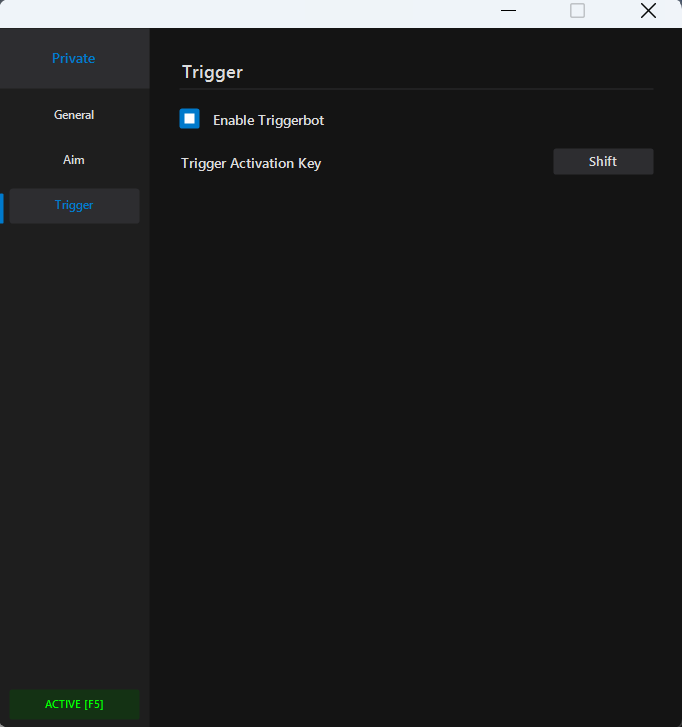This screenshot has height=727, width=682.
Task: Switch to the Aim tab
Action: (x=74, y=160)
